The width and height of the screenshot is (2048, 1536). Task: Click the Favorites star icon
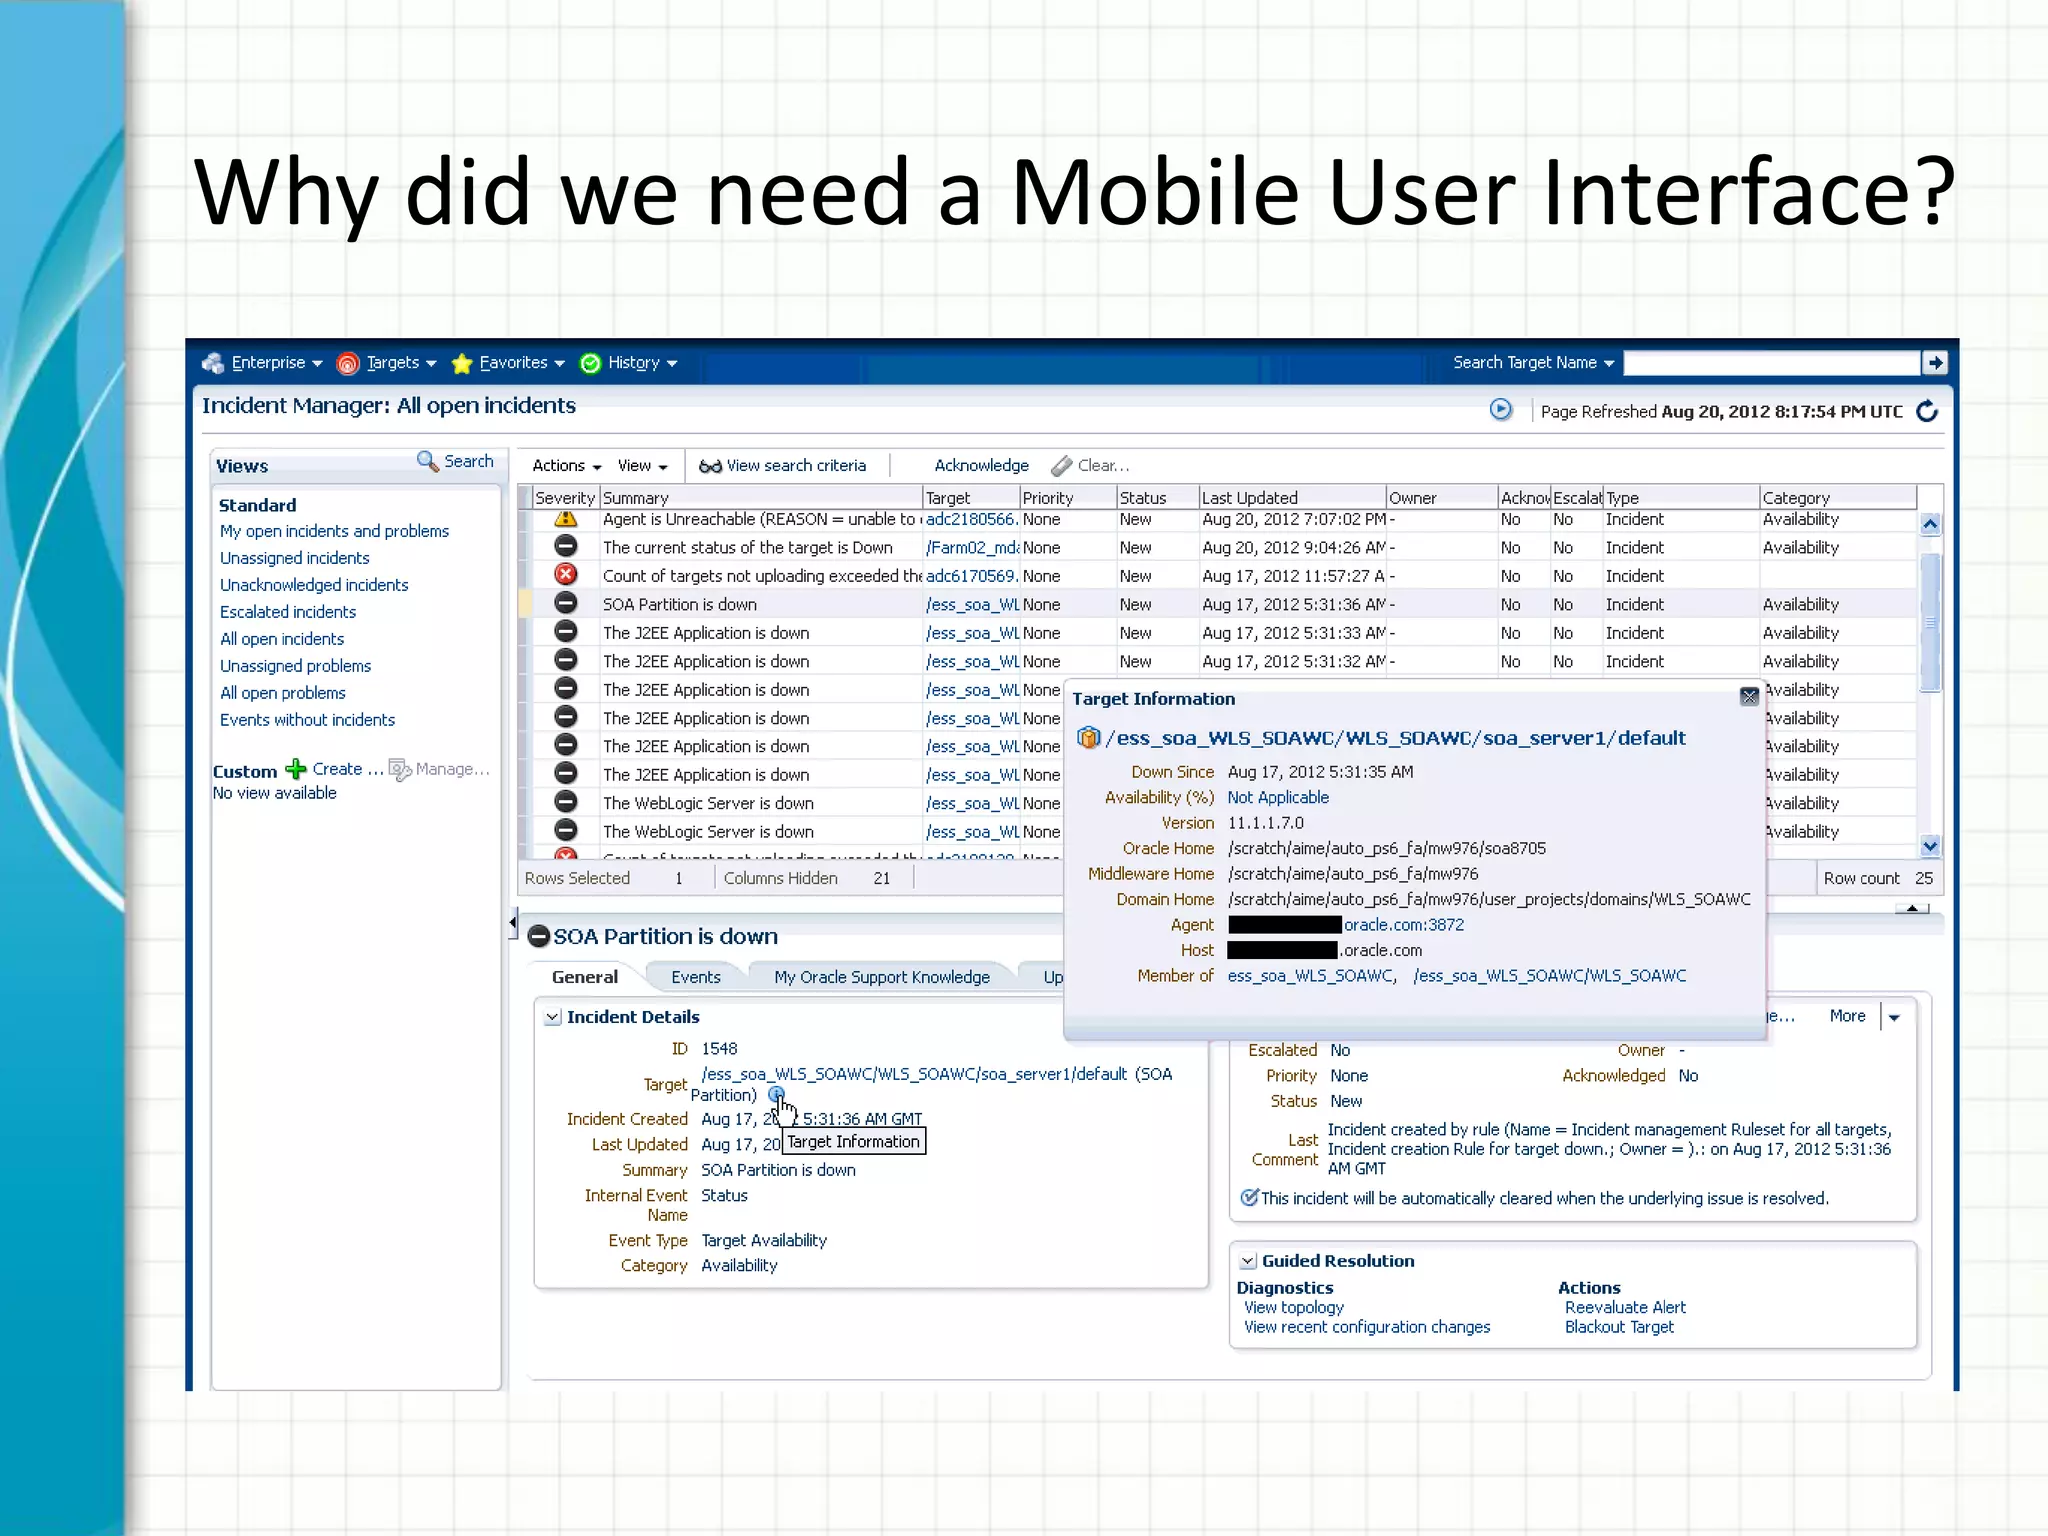point(462,364)
